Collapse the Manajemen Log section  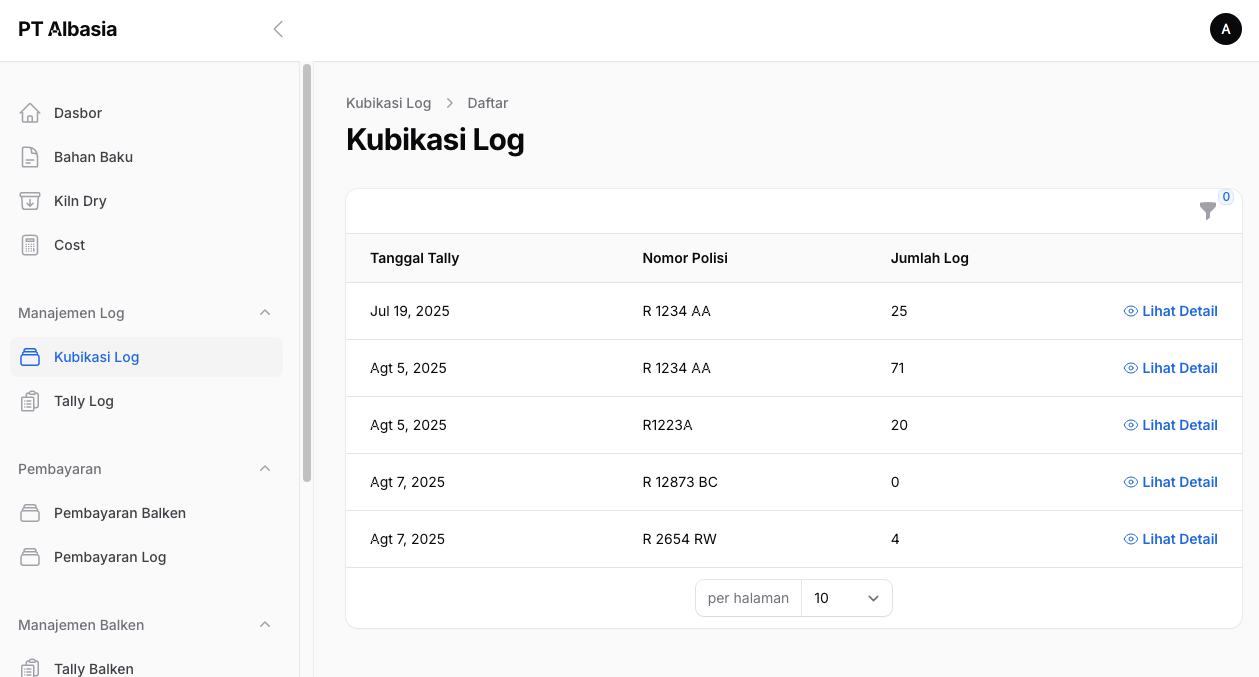[265, 313]
